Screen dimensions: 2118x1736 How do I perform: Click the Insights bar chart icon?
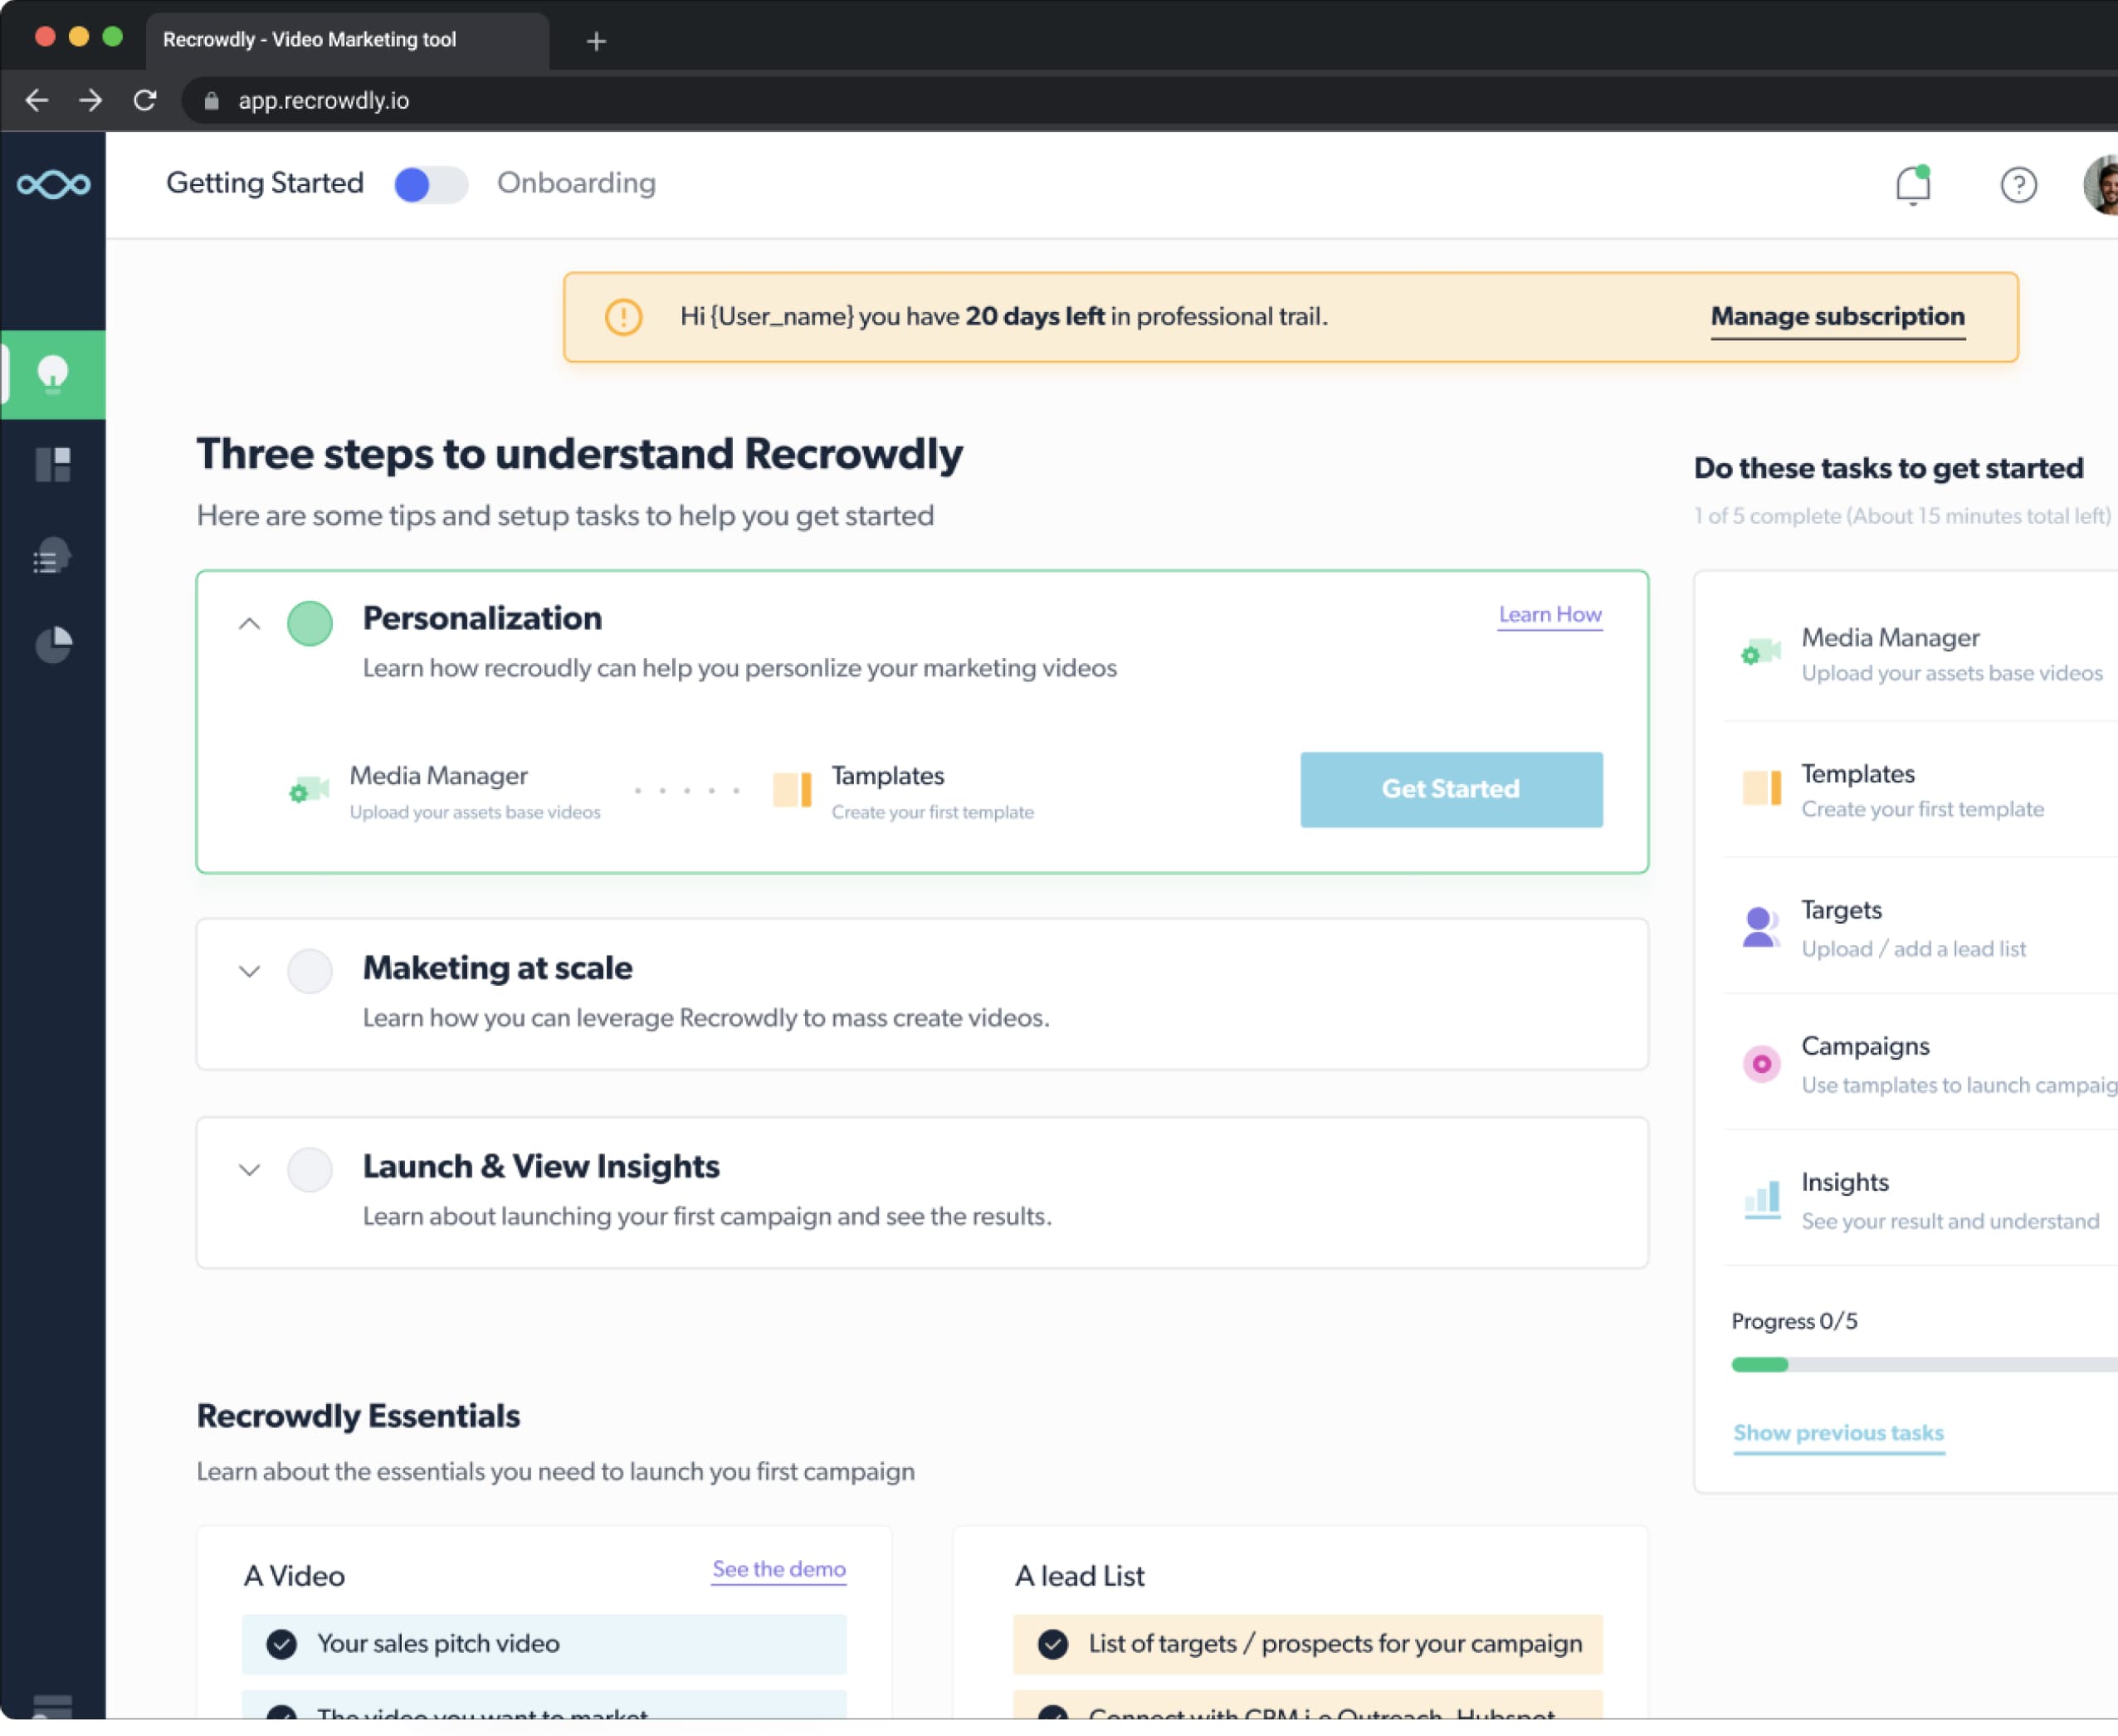coord(1762,1199)
